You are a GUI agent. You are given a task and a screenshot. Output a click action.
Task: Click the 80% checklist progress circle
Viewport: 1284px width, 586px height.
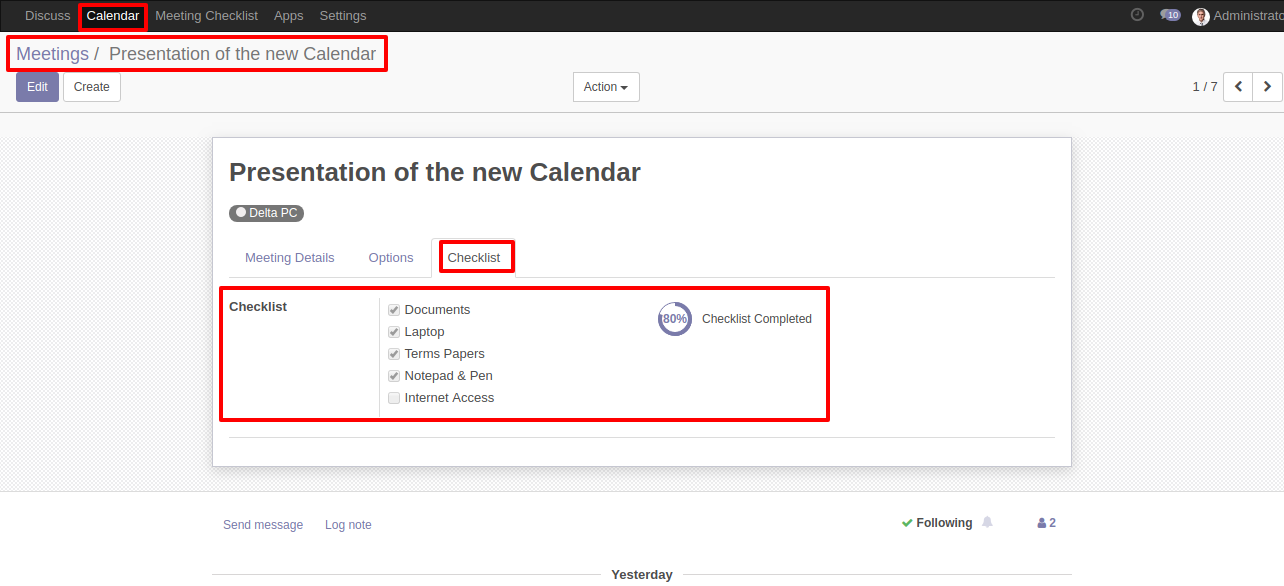(x=675, y=319)
